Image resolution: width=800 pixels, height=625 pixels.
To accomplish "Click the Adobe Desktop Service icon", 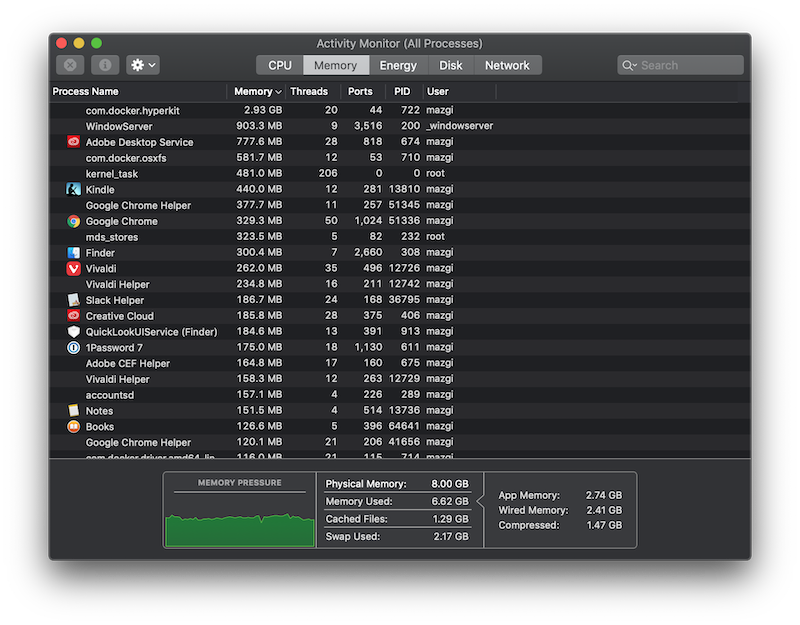I will [73, 142].
